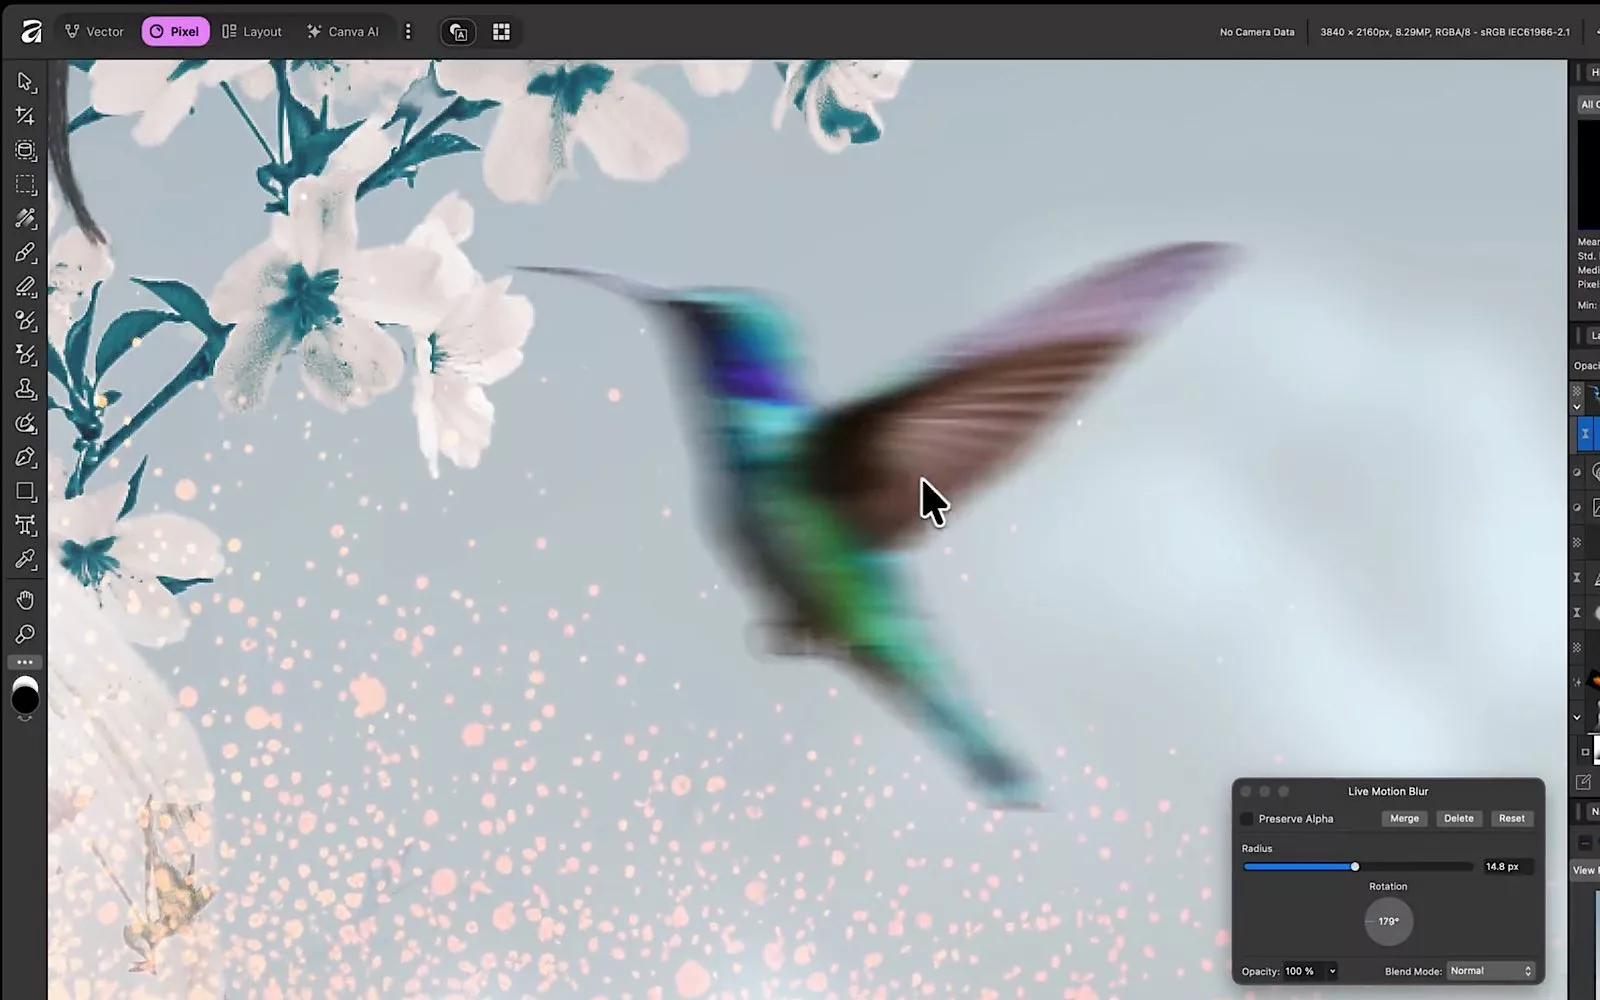The width and height of the screenshot is (1600, 1000).
Task: Click the Radius slider handle
Action: pos(1355,867)
